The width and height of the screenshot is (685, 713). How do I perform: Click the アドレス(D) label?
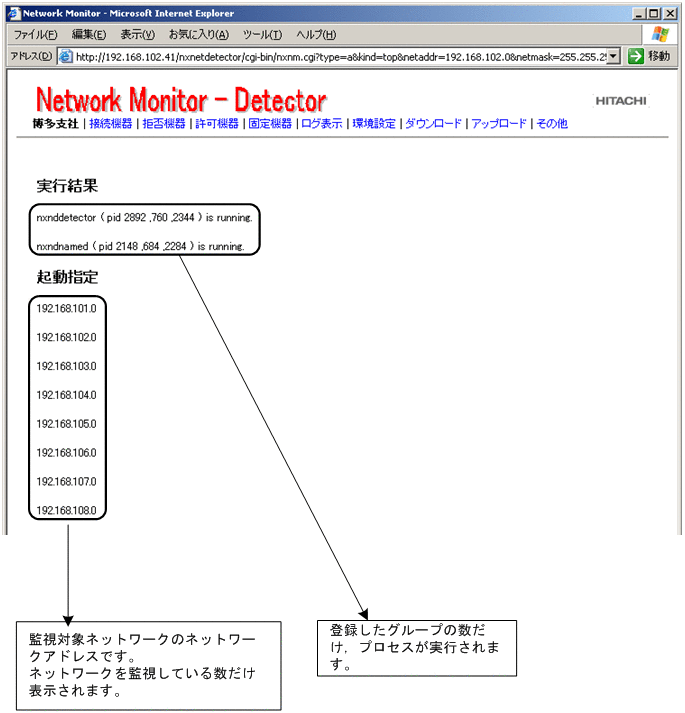point(31,56)
